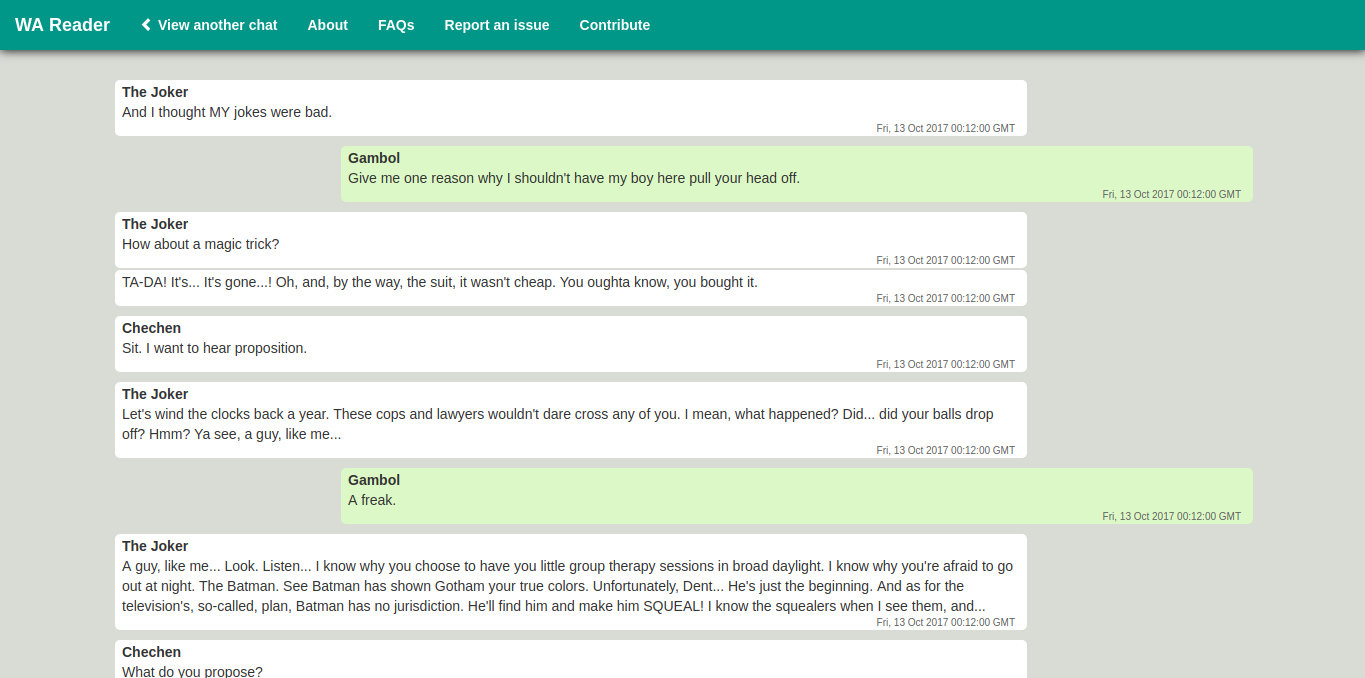Click message starting 'A guy, like me... Look.'

click(571, 582)
